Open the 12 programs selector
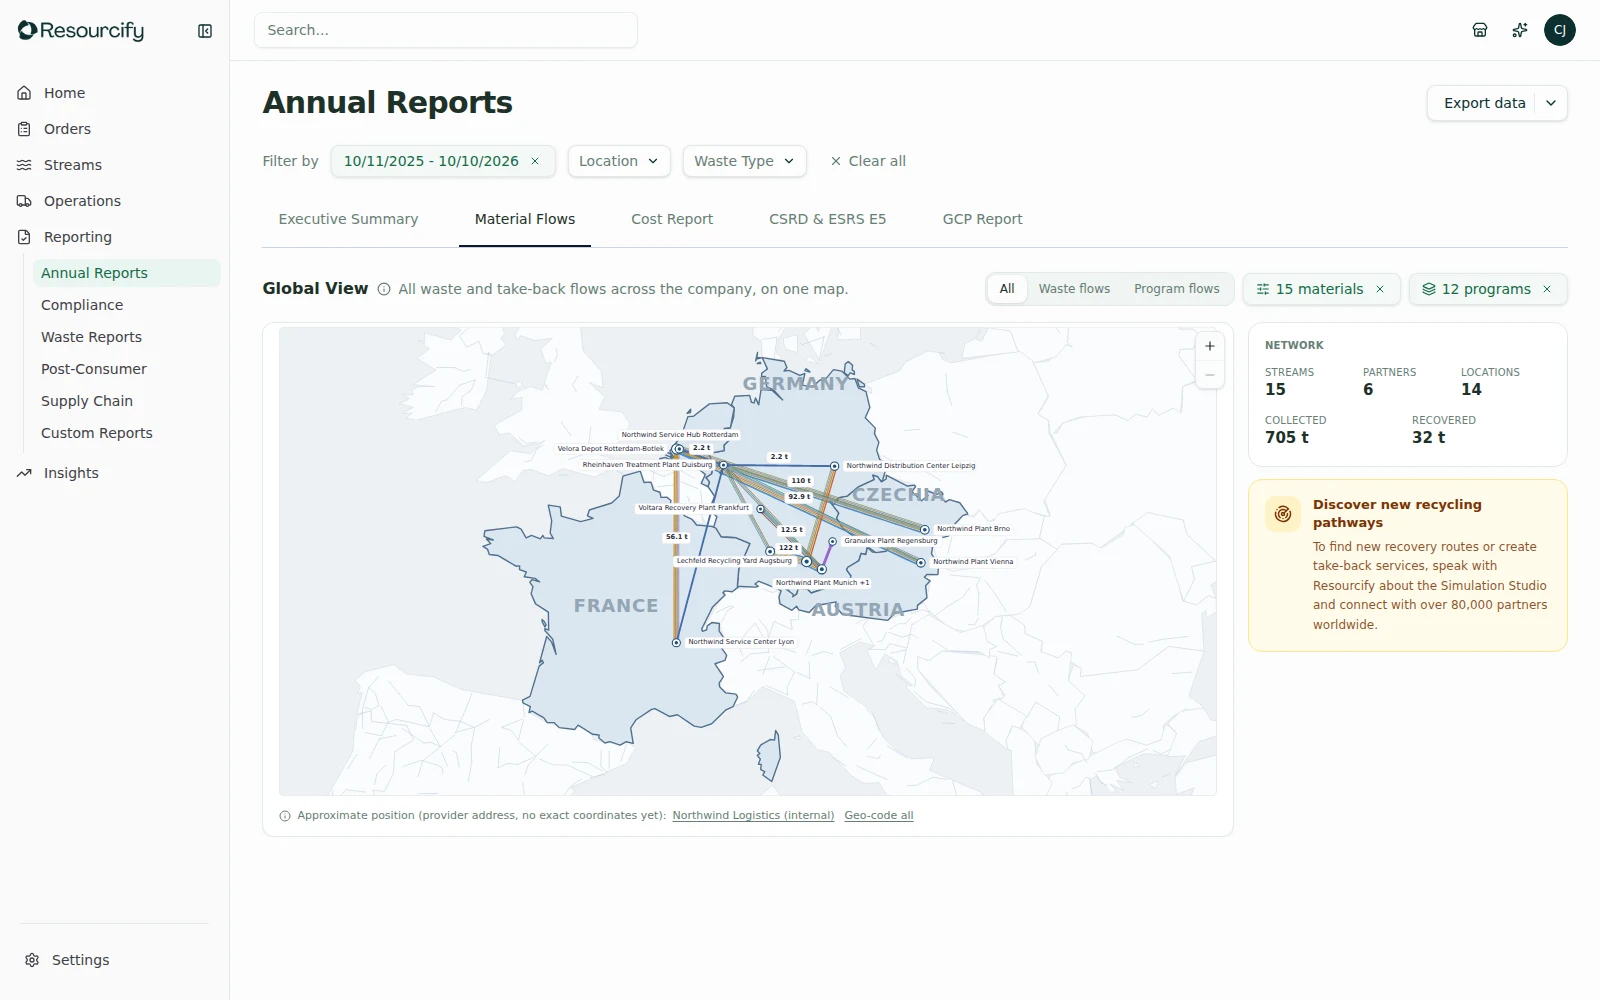1600x1000 pixels. [x=1486, y=289]
